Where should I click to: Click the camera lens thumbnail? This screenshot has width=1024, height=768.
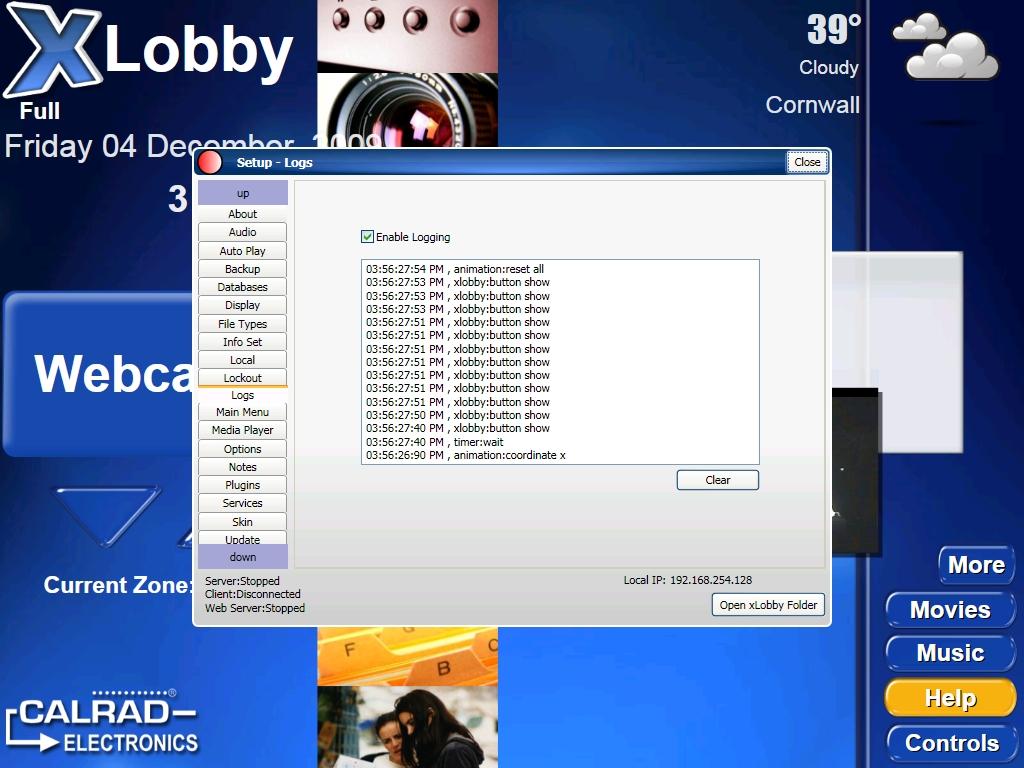(x=408, y=110)
